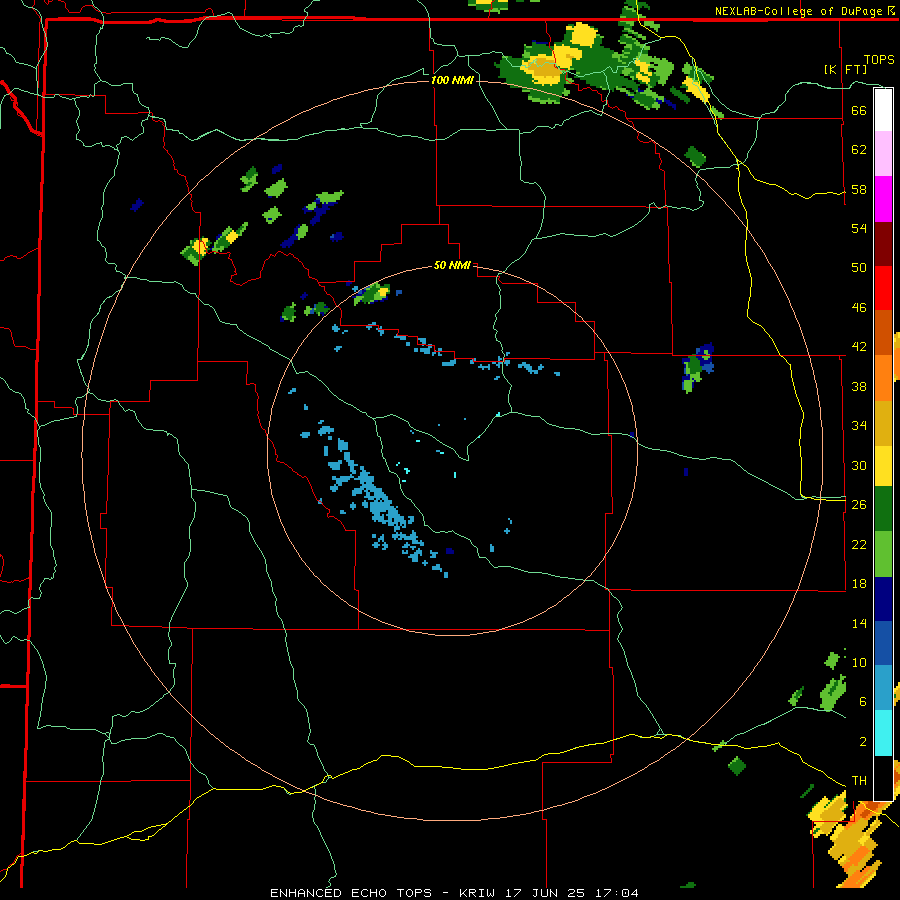Click the 17 JUN 25 date text
This screenshot has width=900, height=900.
547,893
